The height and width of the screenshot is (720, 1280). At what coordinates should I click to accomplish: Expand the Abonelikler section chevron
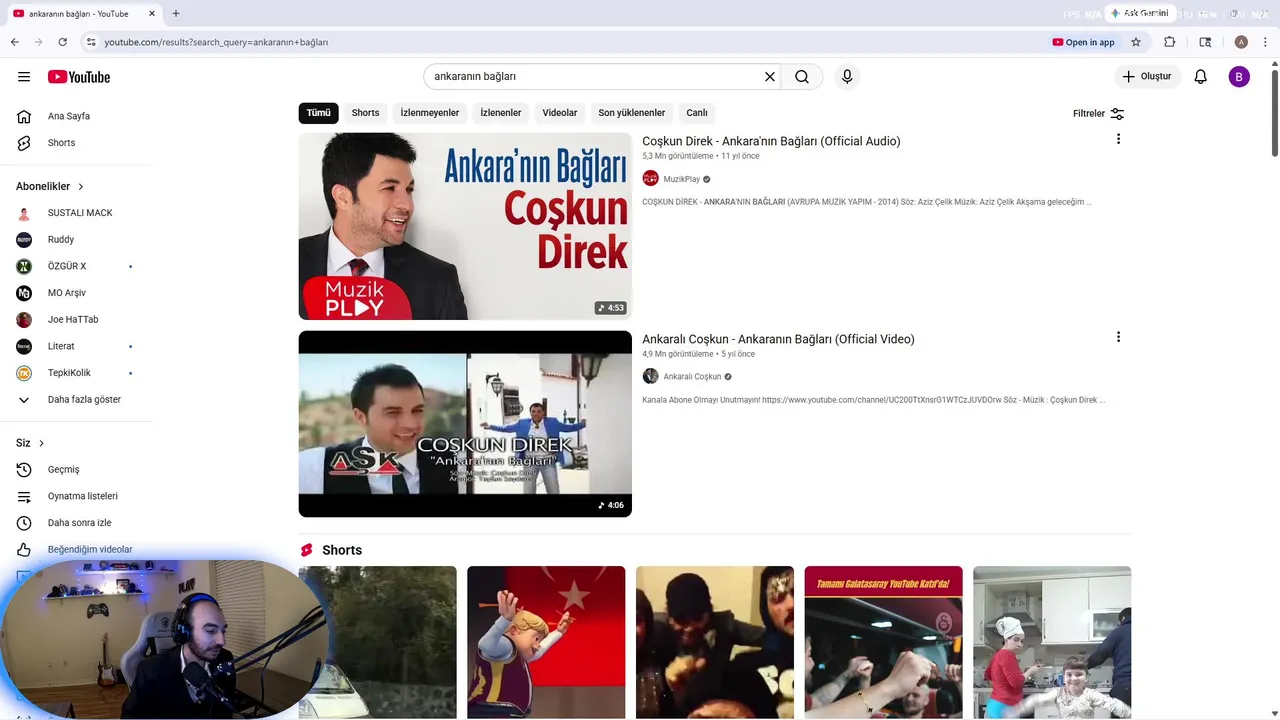pyautogui.click(x=81, y=187)
